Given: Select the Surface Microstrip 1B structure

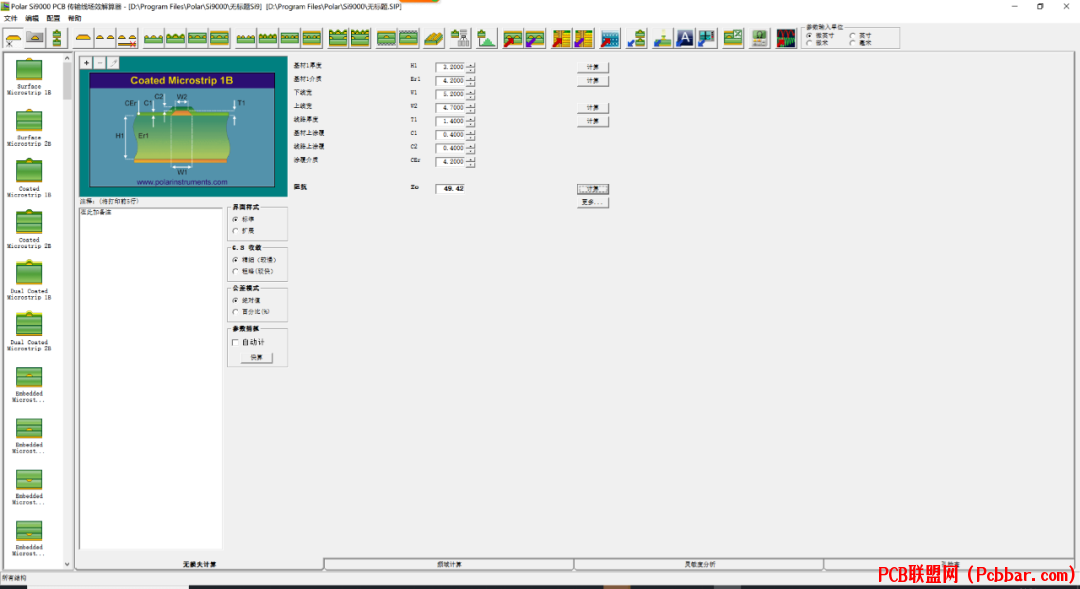Looking at the screenshot, I should tap(29, 76).
